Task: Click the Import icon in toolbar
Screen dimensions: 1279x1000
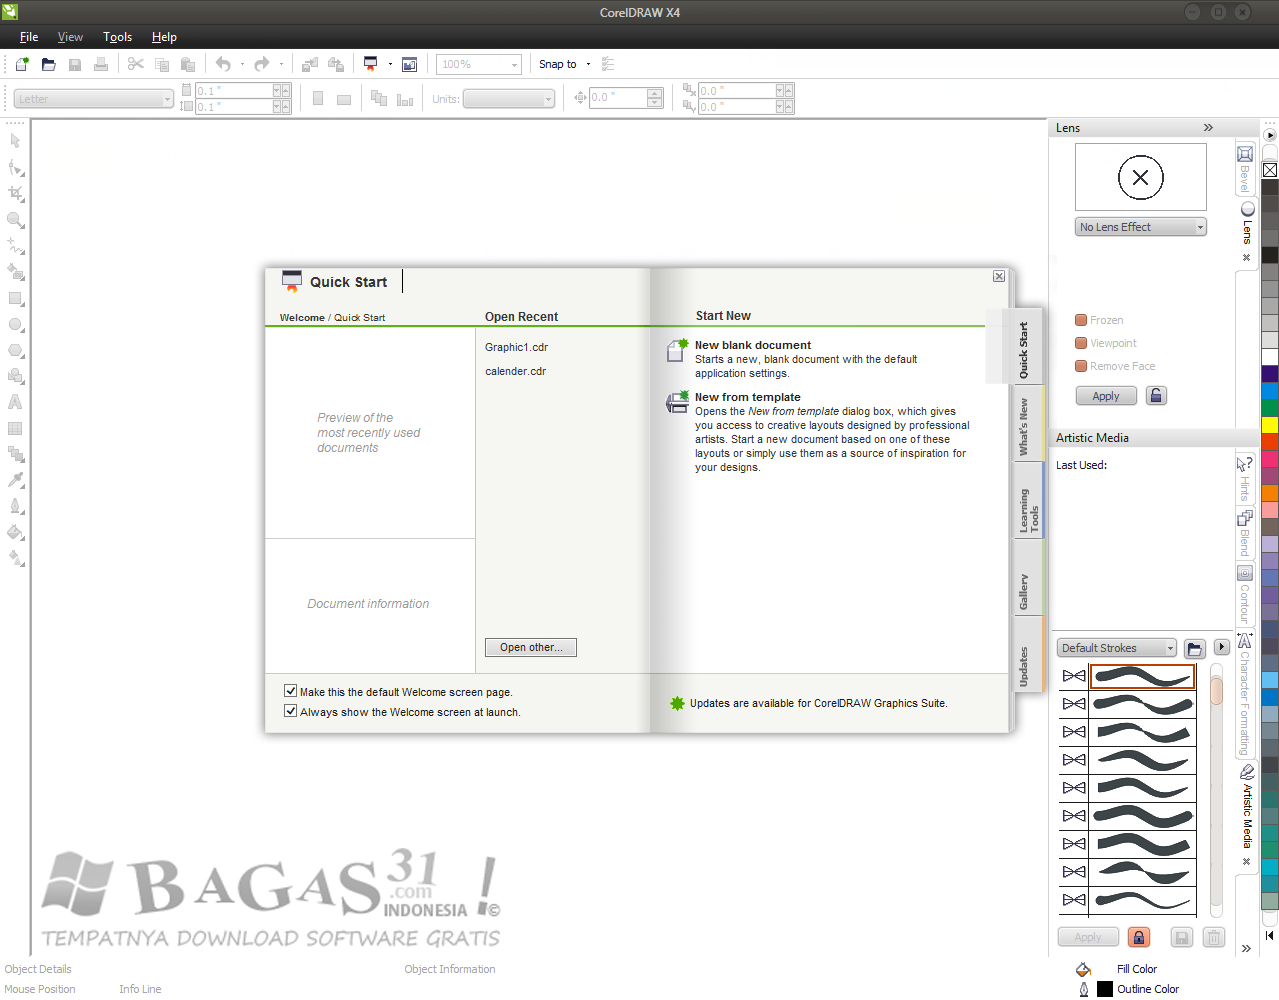Action: coord(310,64)
